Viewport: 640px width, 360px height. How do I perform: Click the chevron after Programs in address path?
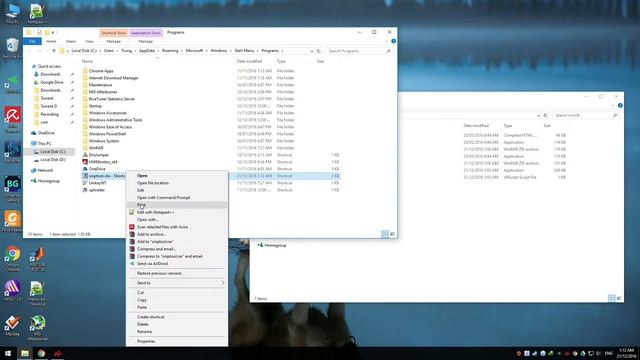[x=282, y=51]
